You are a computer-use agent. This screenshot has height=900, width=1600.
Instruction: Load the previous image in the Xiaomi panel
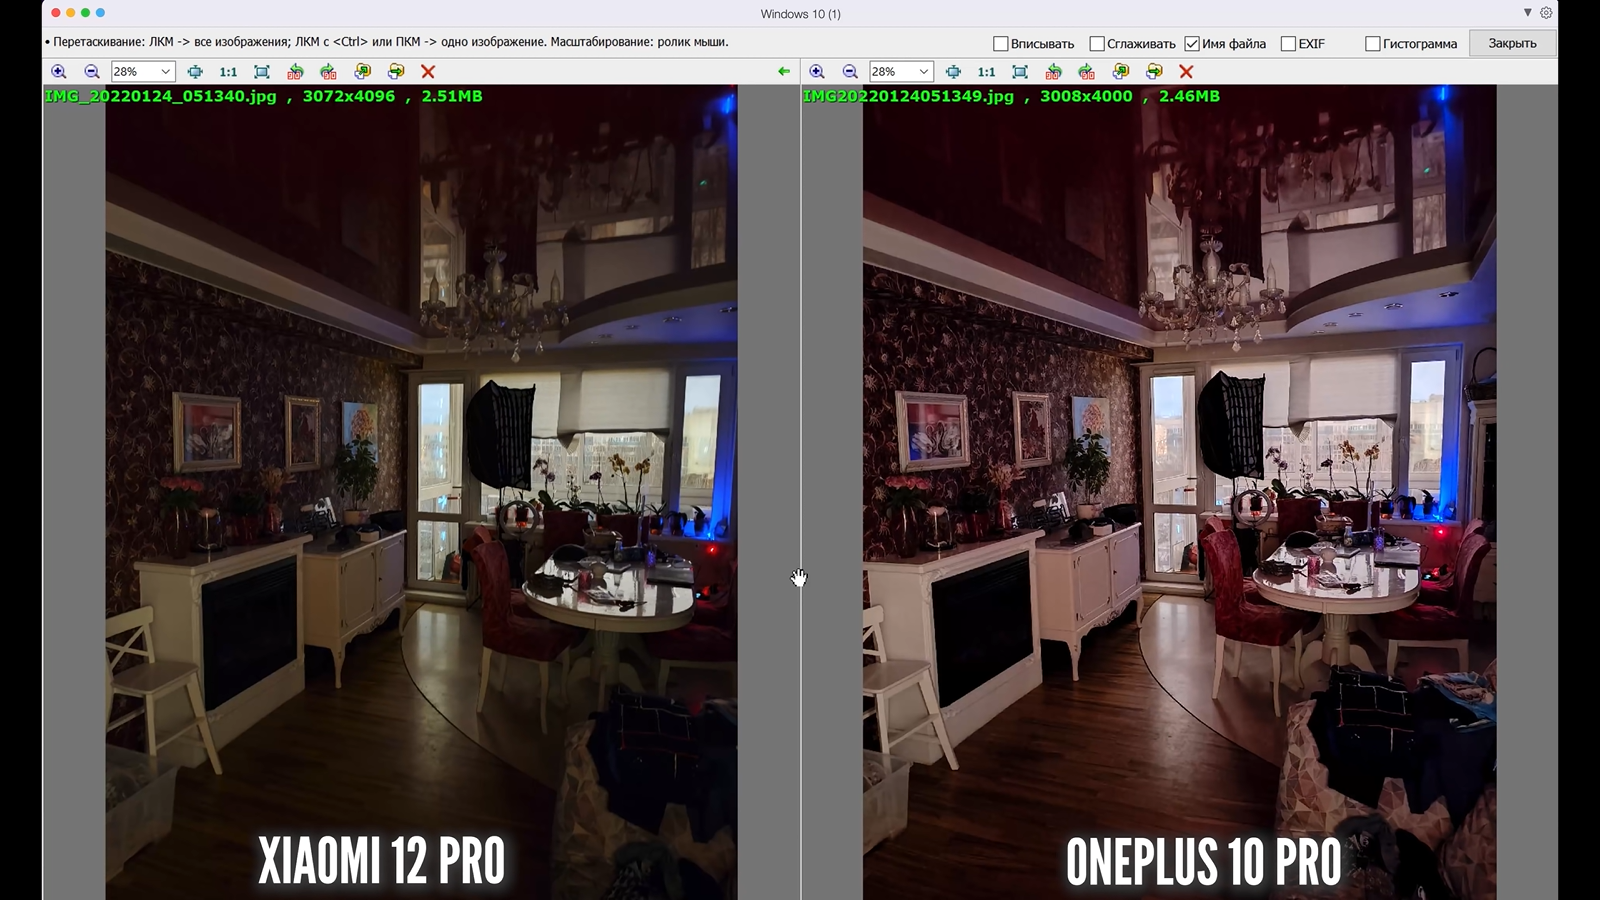click(362, 72)
